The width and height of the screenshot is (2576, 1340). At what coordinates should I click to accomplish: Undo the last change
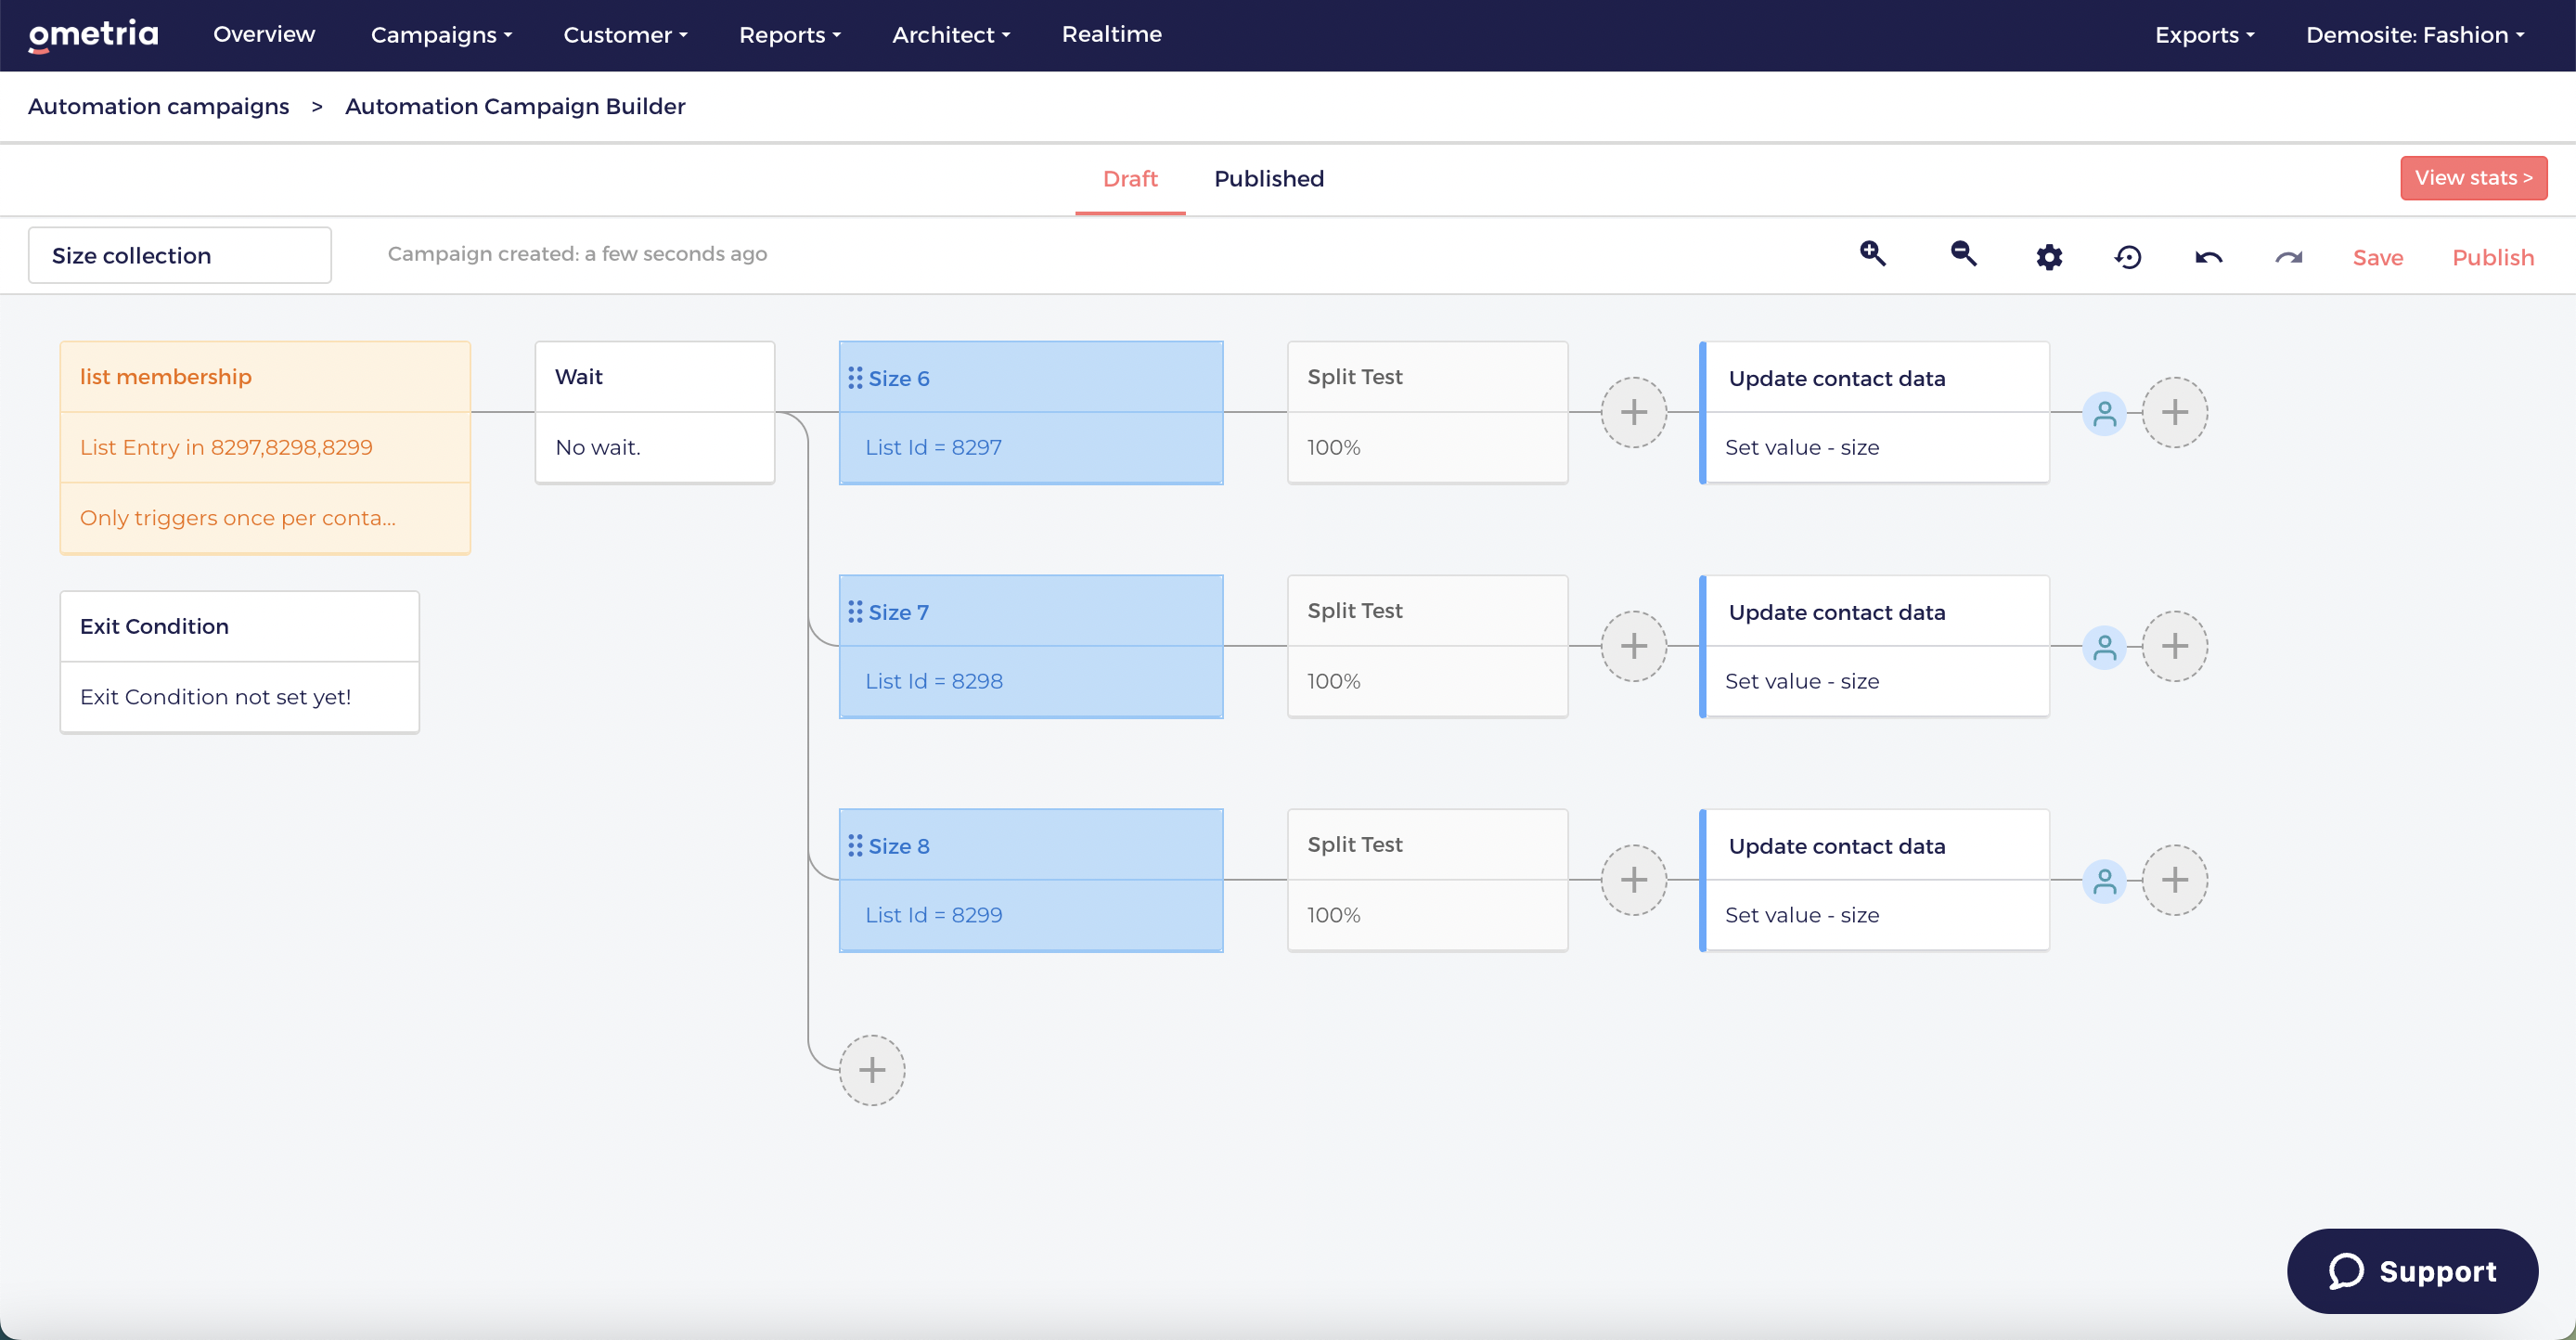pos(2209,258)
